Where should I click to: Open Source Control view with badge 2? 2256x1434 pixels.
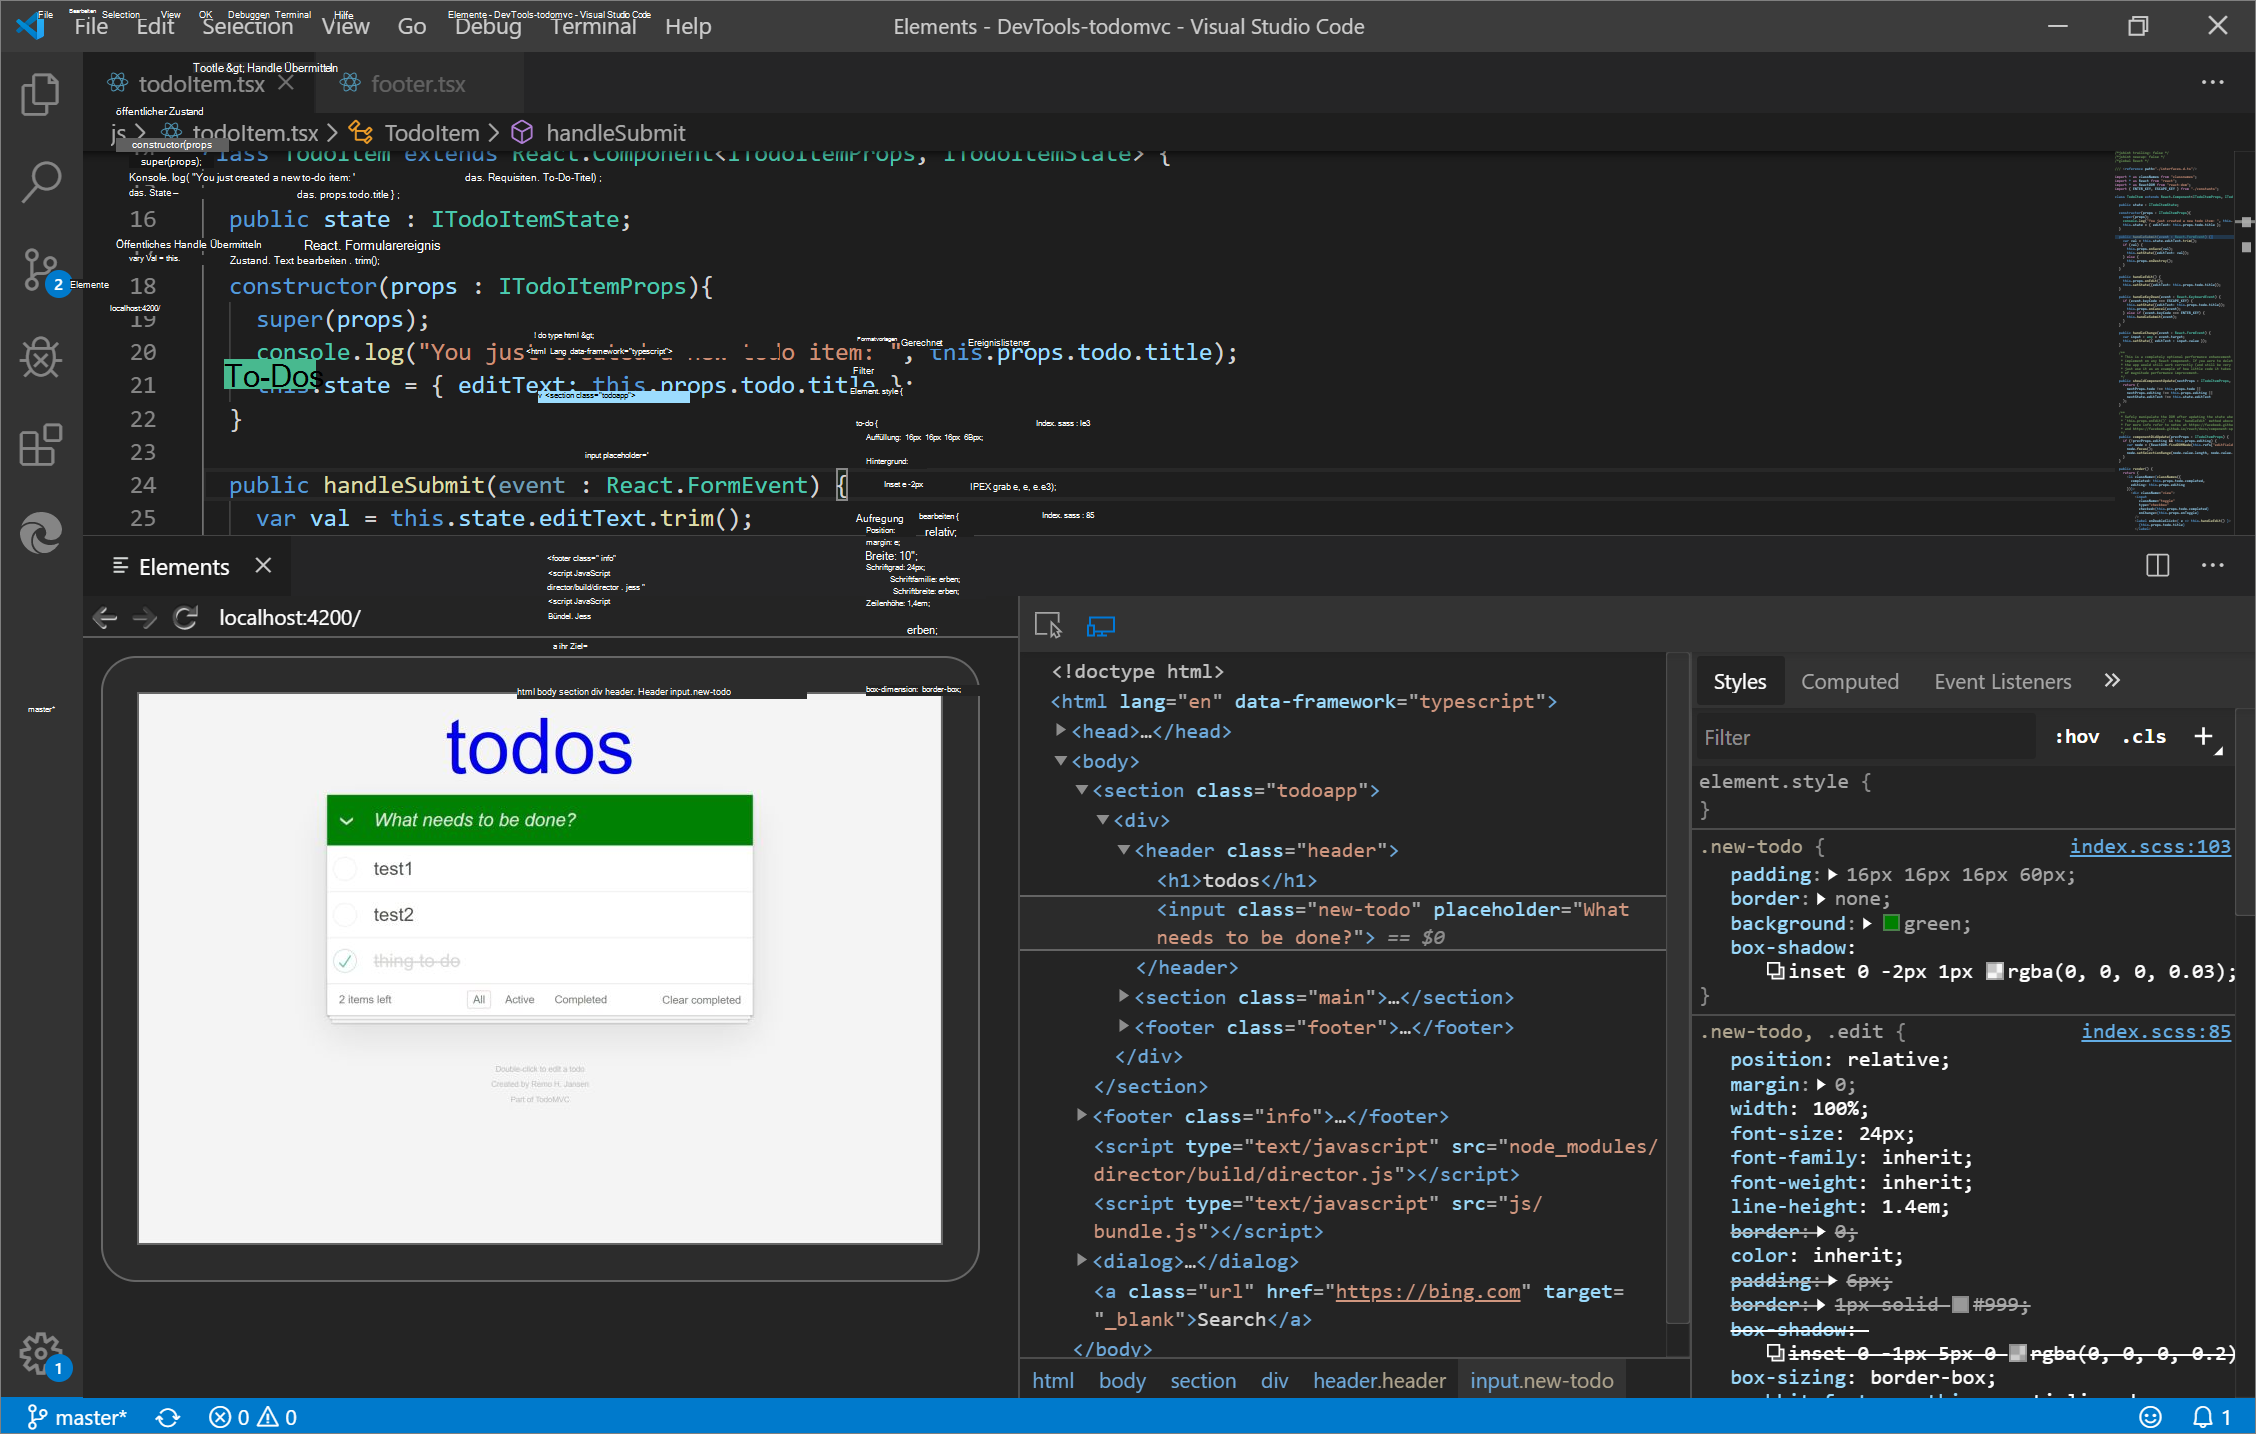tap(41, 270)
